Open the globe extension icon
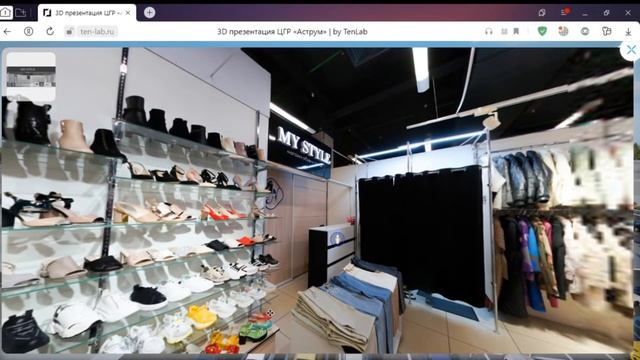 (563, 31)
